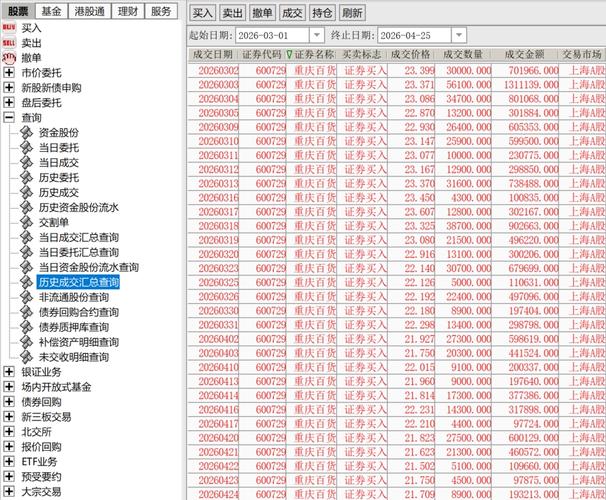
Task: Click the SELL icon beside 卖出
Action: tap(9, 43)
